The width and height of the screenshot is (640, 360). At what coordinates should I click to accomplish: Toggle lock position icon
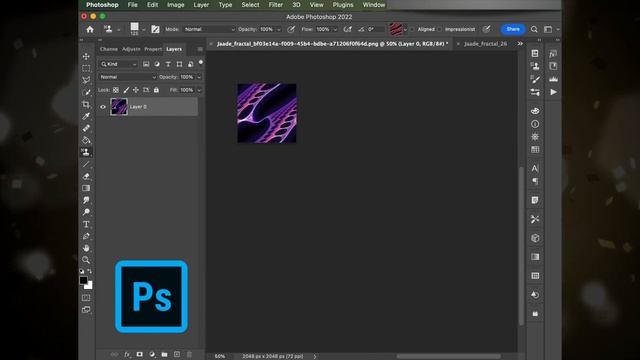tap(136, 90)
